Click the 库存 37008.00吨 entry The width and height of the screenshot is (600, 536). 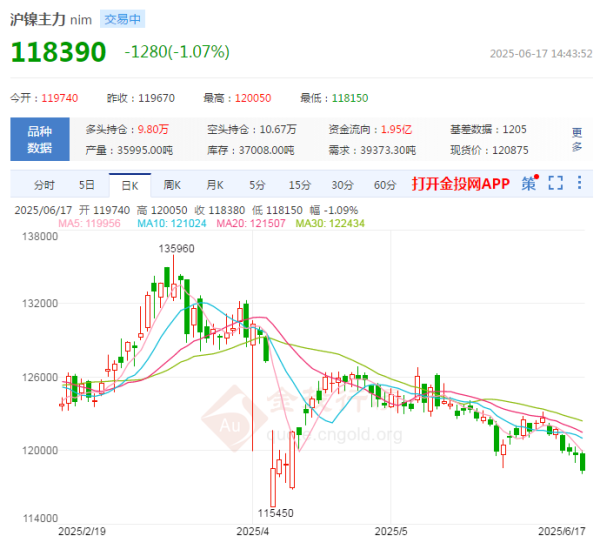click(251, 150)
